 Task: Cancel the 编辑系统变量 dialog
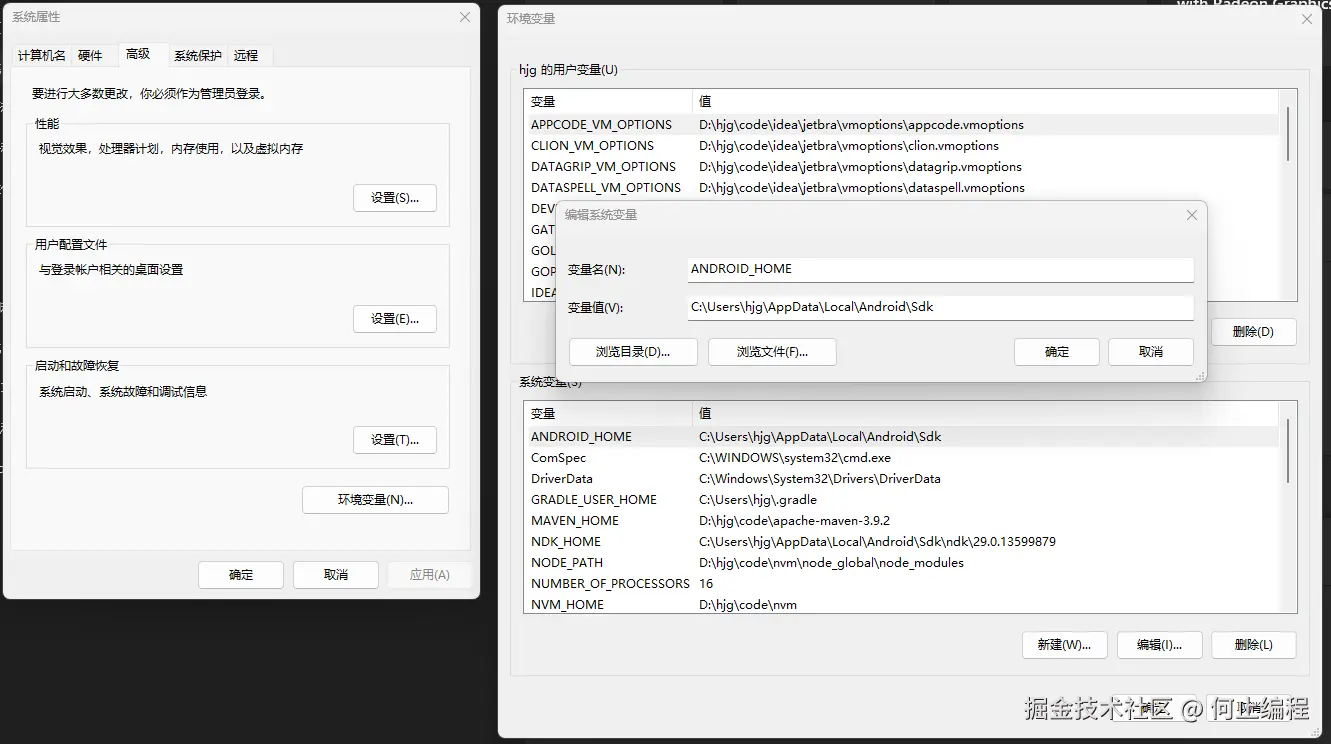pos(1151,352)
